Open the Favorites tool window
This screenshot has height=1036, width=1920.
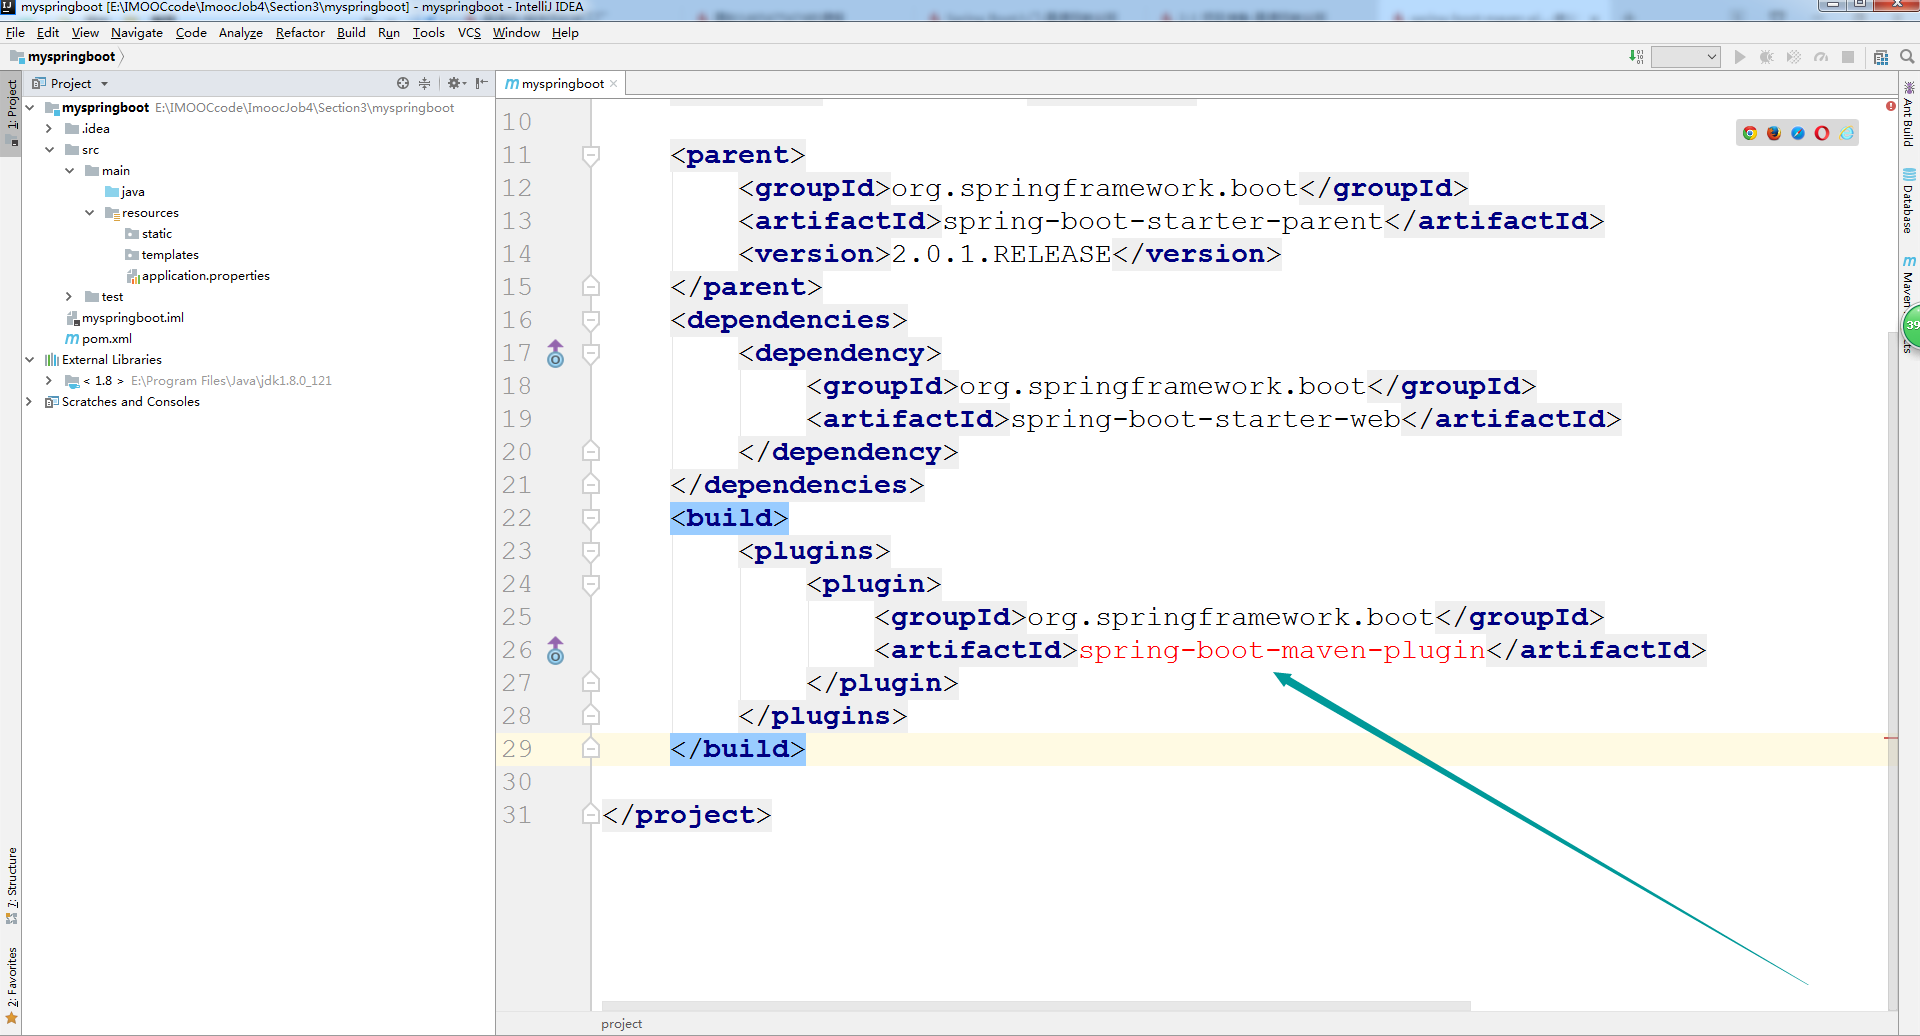pyautogui.click(x=11, y=986)
